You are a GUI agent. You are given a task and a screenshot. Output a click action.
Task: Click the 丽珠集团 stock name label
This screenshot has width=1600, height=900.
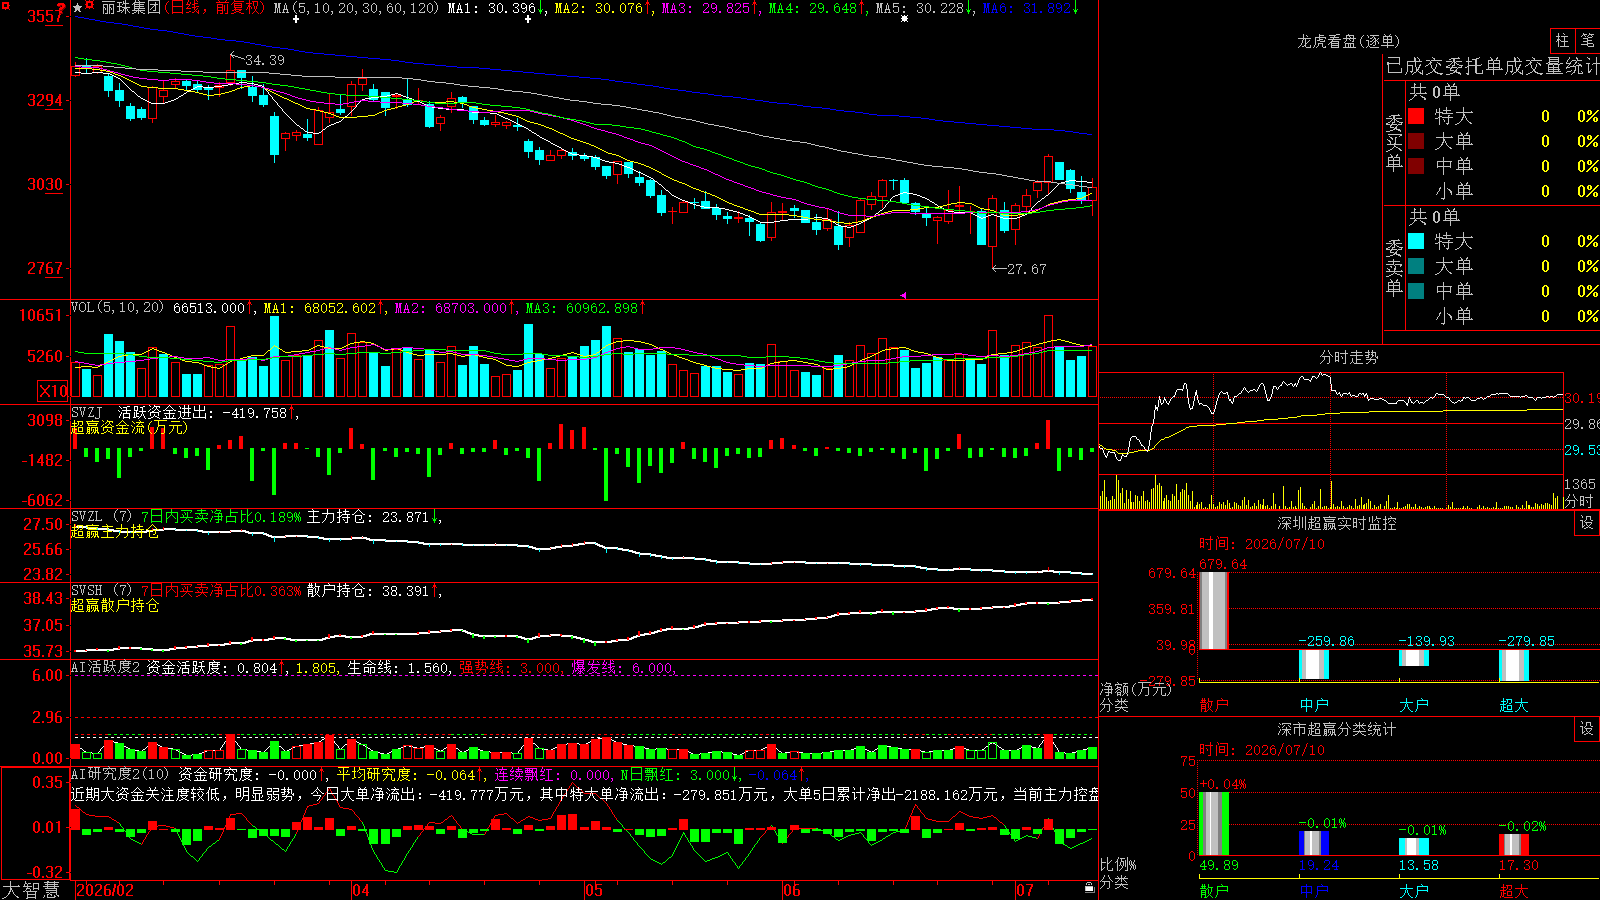tap(131, 8)
